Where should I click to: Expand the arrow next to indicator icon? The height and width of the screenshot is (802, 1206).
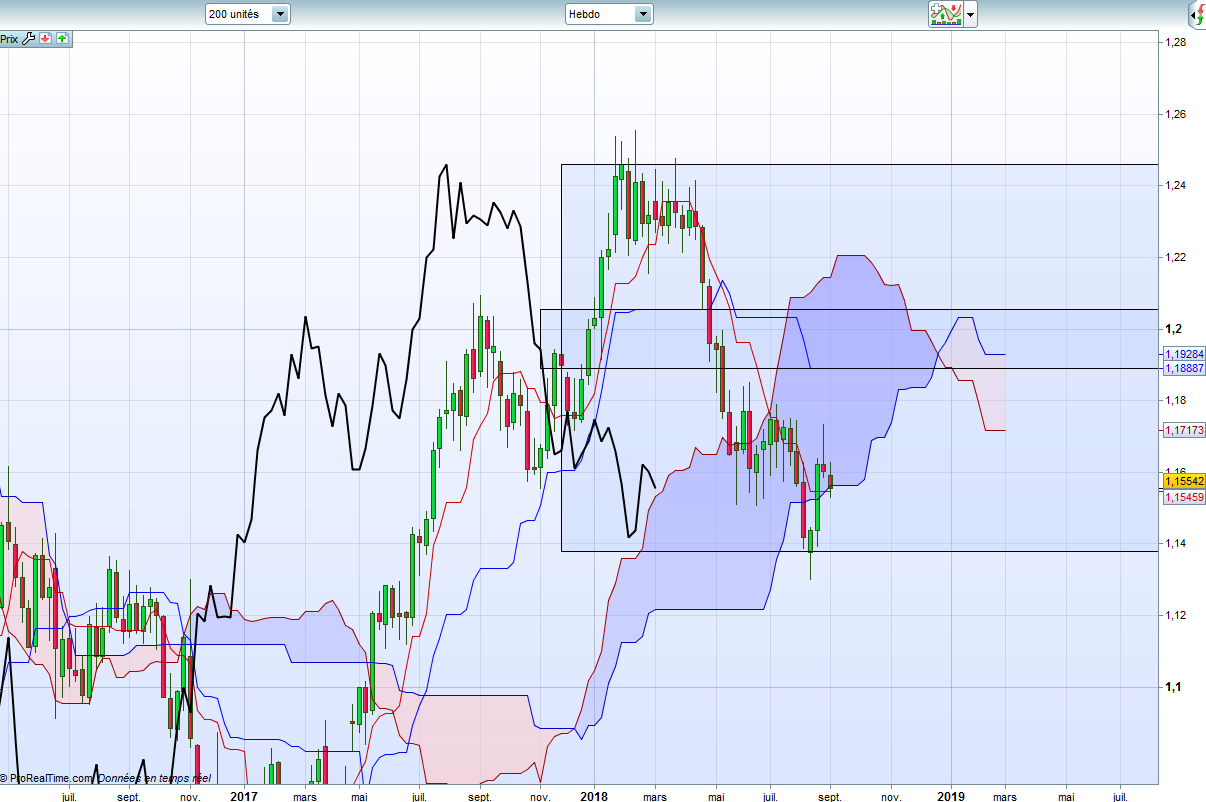tap(970, 15)
